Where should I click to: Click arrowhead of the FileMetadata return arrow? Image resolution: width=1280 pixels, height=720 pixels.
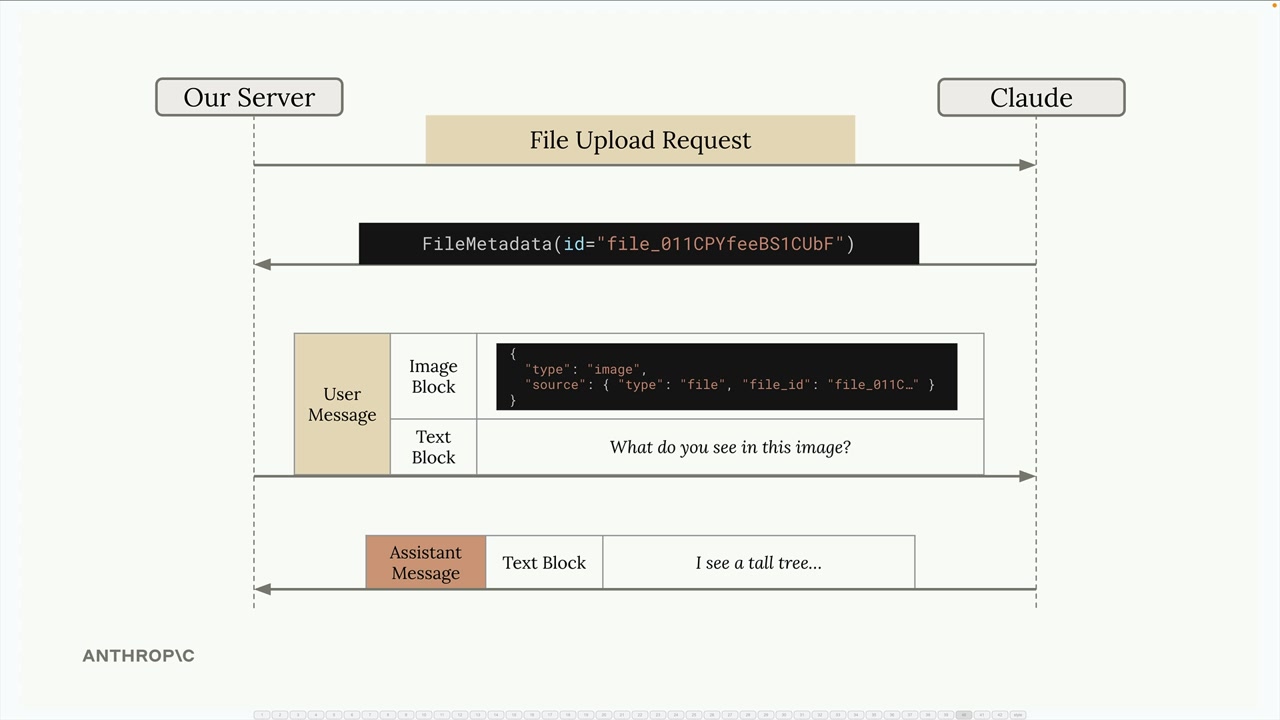point(263,265)
